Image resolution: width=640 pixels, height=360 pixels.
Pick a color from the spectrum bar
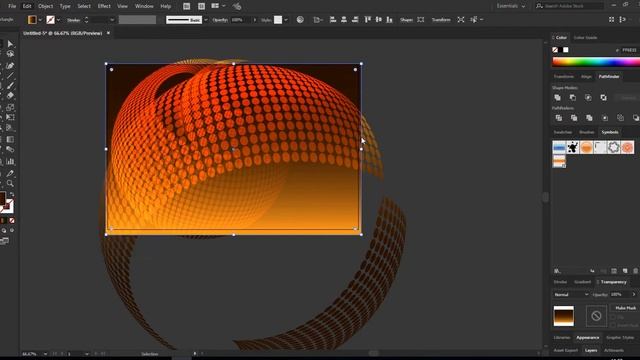(596, 62)
